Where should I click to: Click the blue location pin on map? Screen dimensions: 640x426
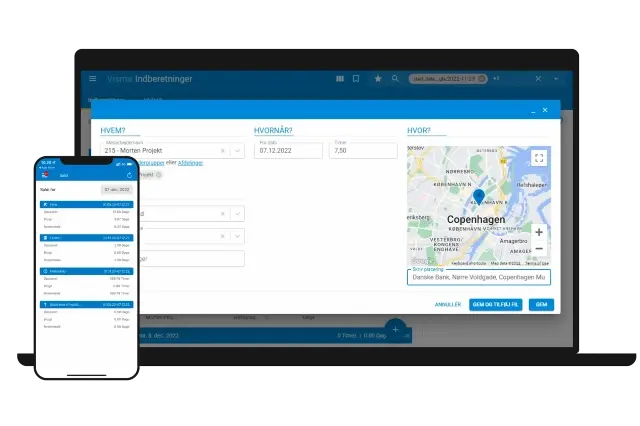pos(478,197)
